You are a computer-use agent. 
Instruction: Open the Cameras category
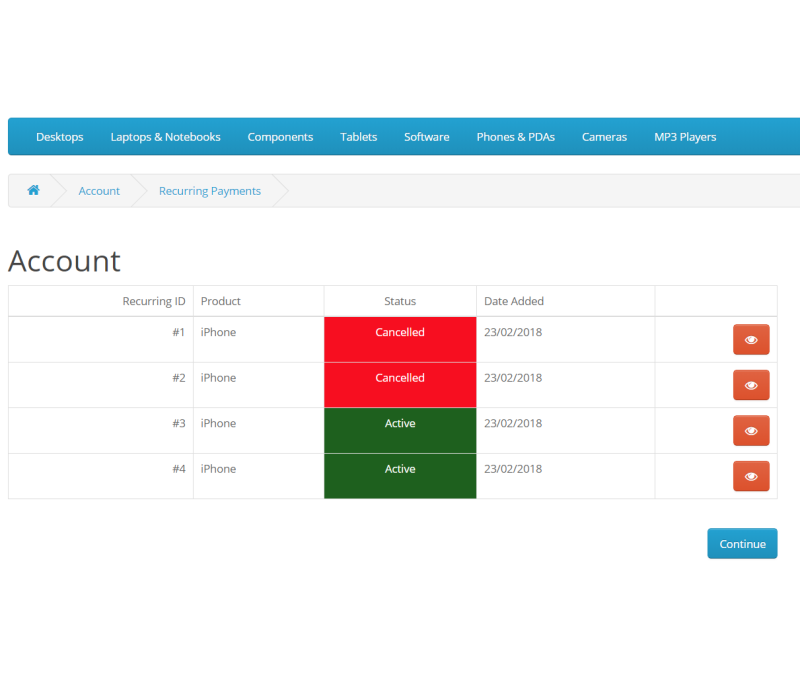(604, 137)
